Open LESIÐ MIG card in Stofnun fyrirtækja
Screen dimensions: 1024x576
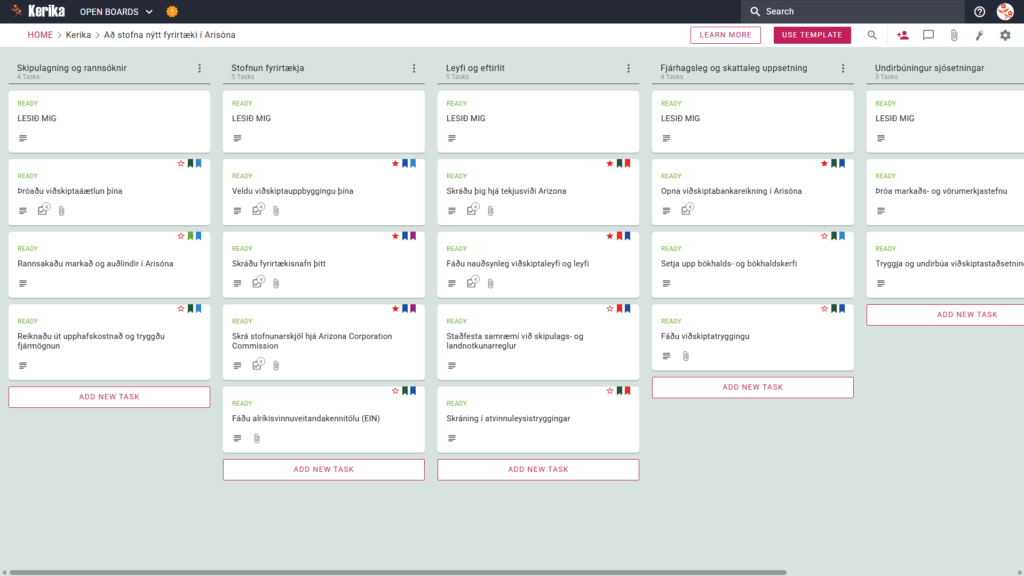click(324, 121)
